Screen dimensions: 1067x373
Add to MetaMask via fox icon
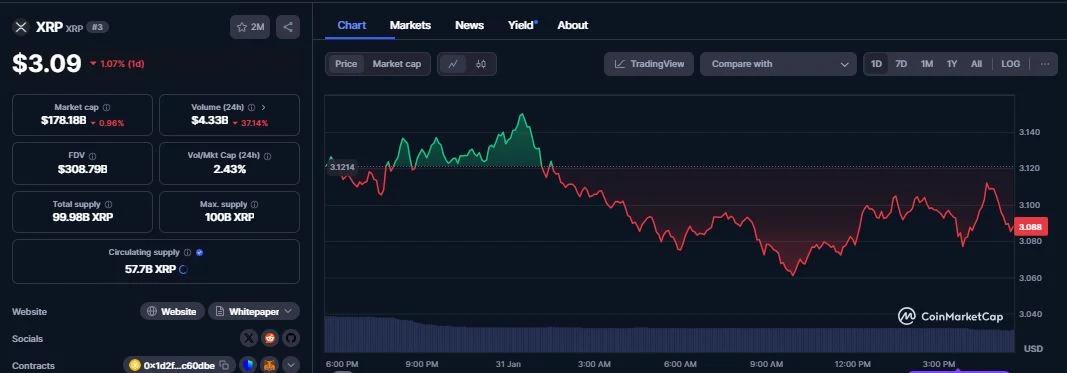pos(270,366)
